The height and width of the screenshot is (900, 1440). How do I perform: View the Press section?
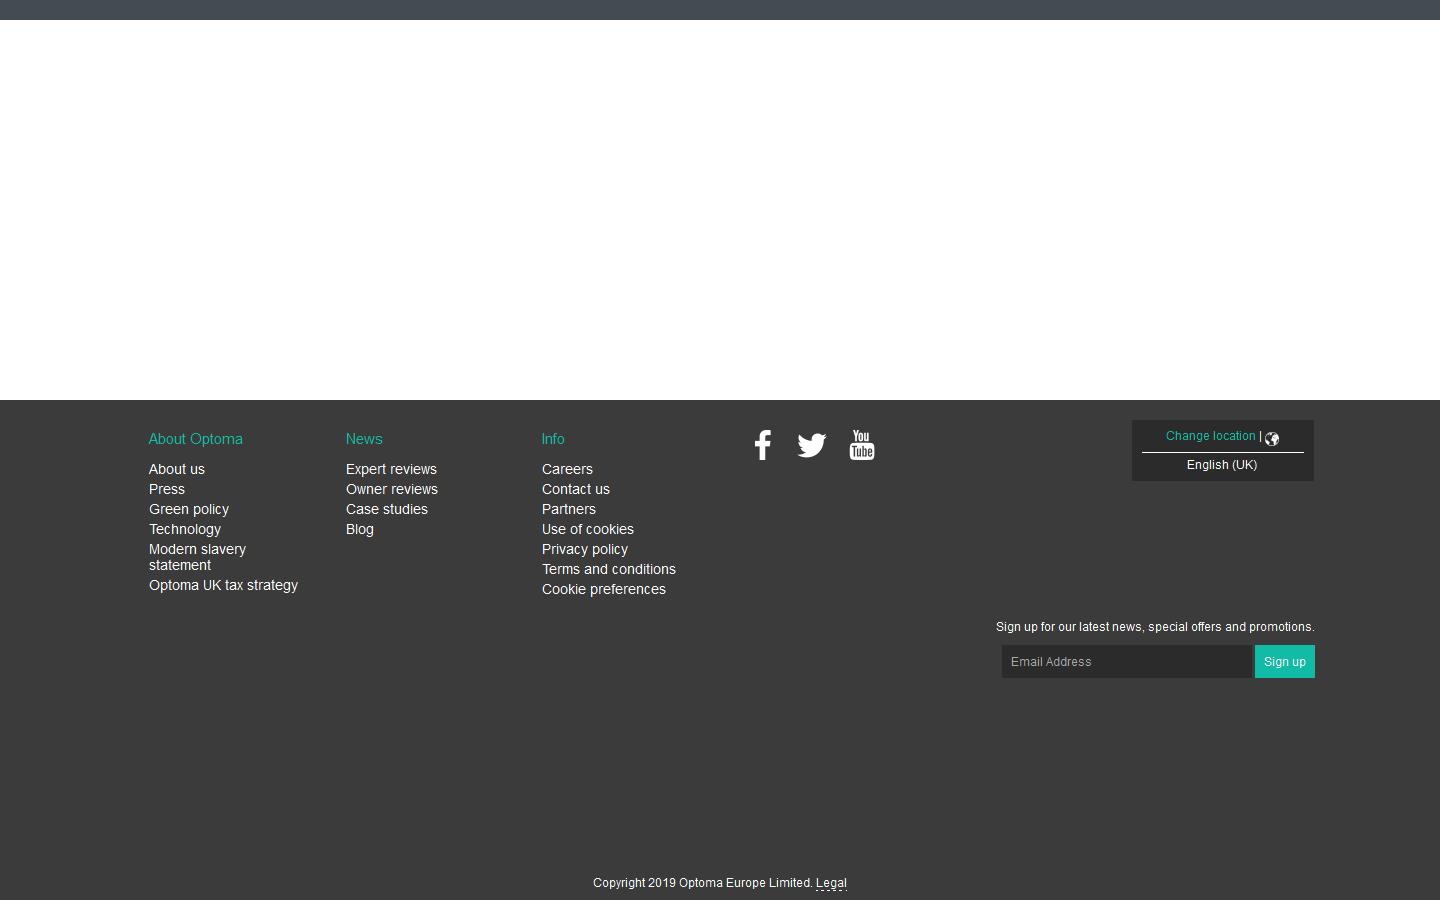[166, 489]
